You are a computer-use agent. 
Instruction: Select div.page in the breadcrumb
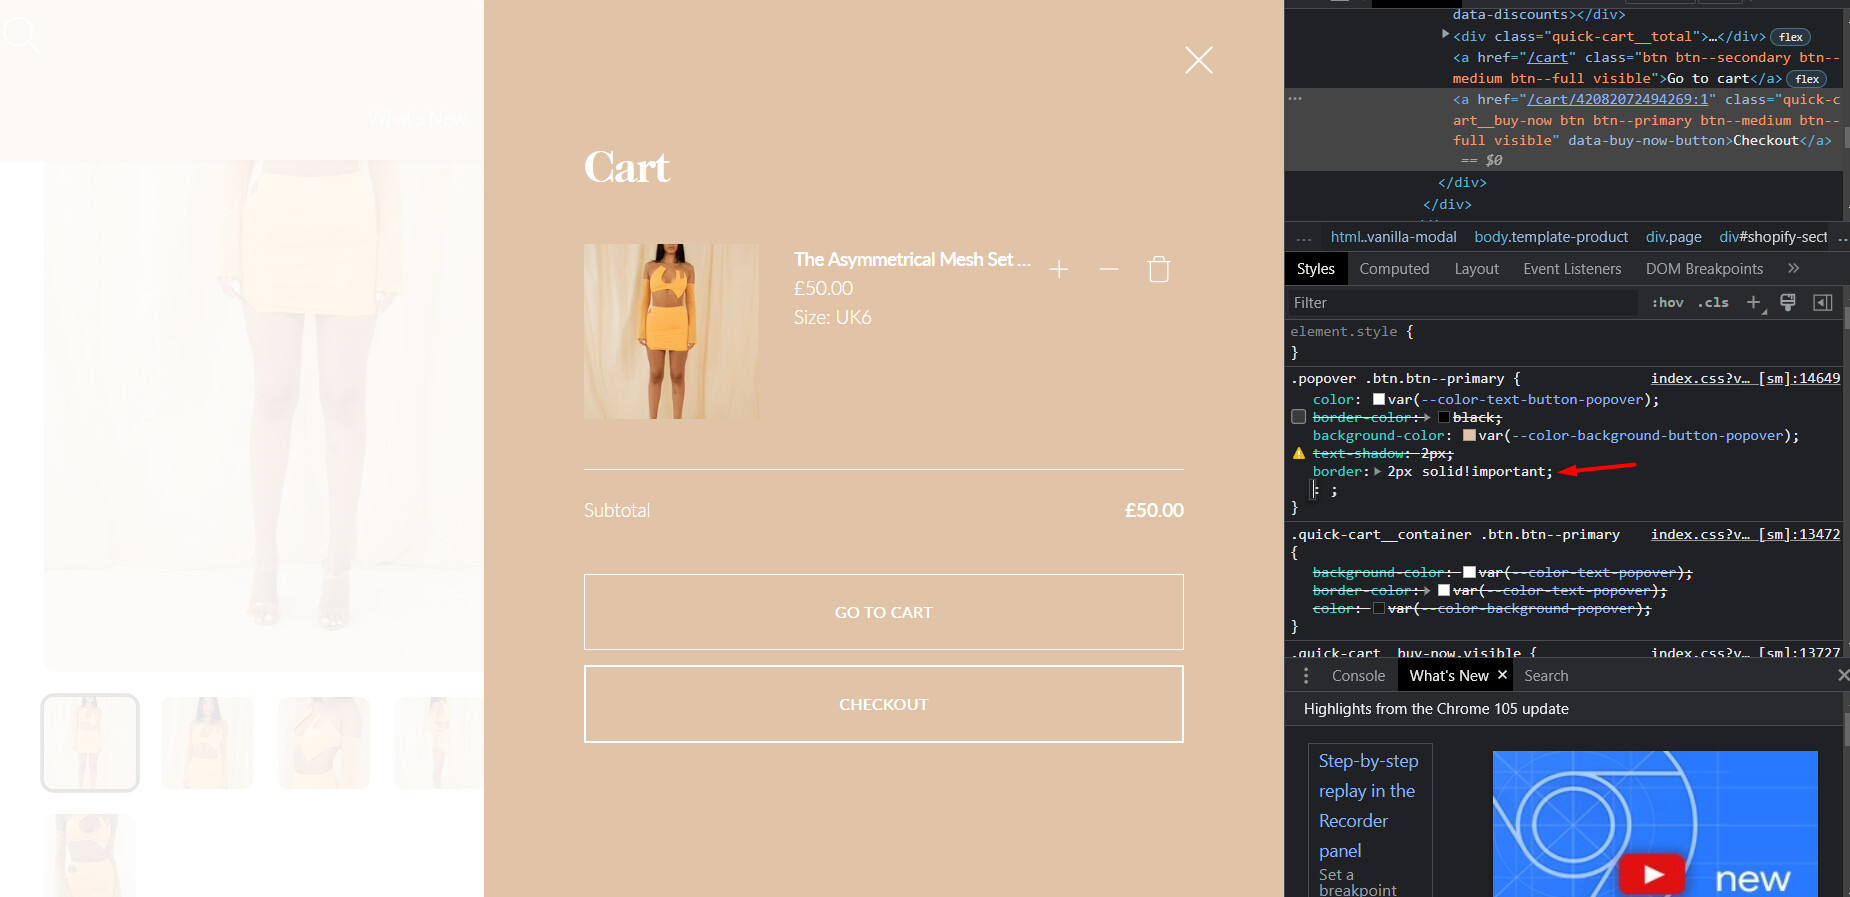point(1674,237)
